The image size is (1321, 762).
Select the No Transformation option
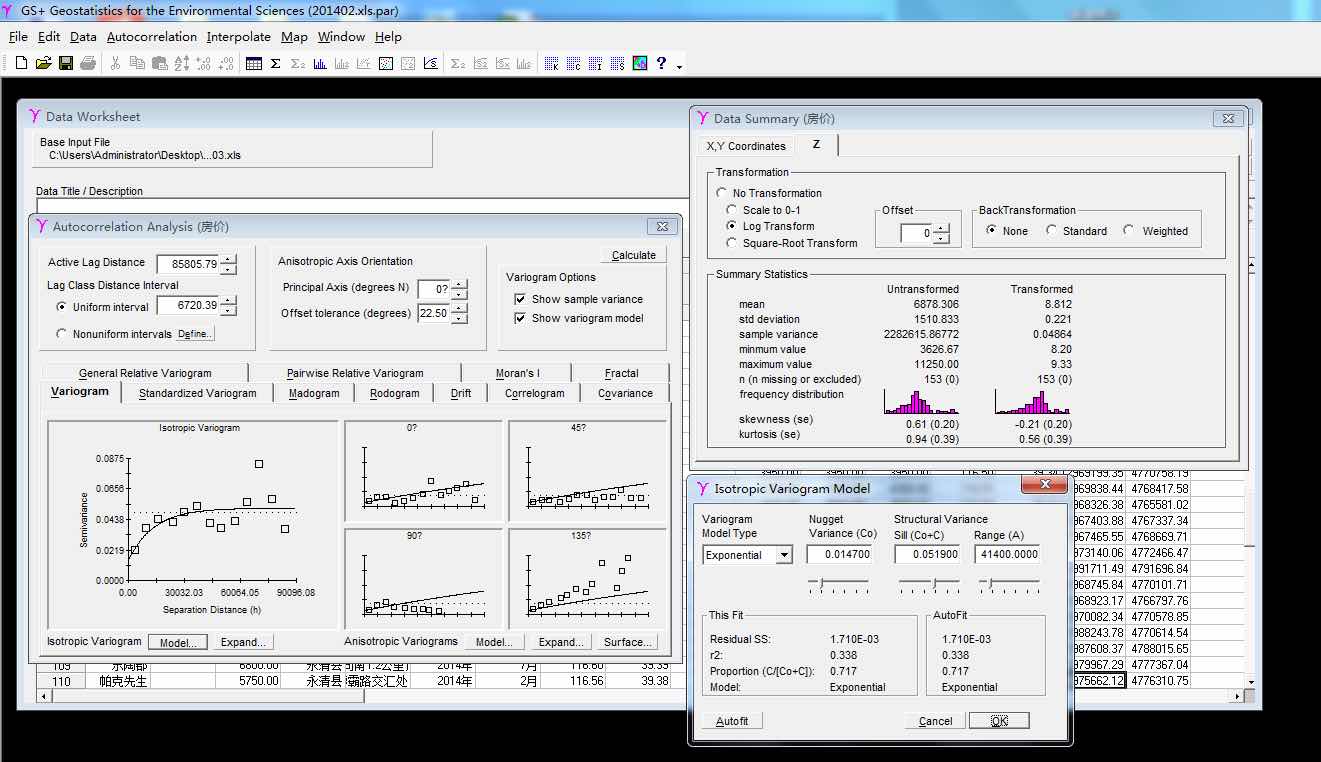click(722, 193)
